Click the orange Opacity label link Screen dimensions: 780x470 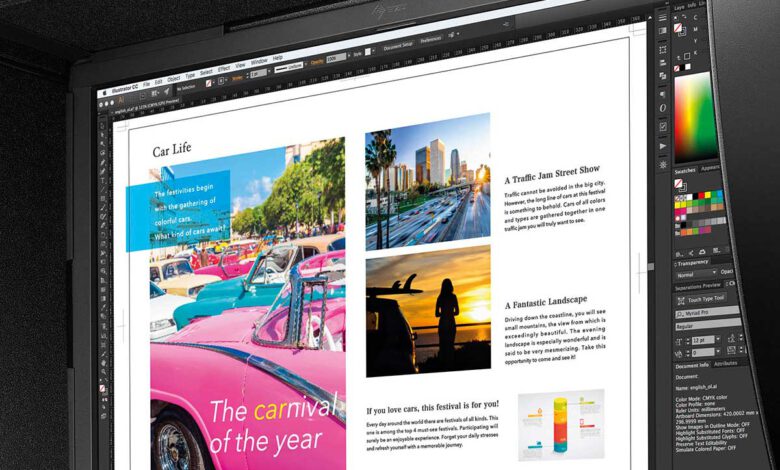point(317,62)
